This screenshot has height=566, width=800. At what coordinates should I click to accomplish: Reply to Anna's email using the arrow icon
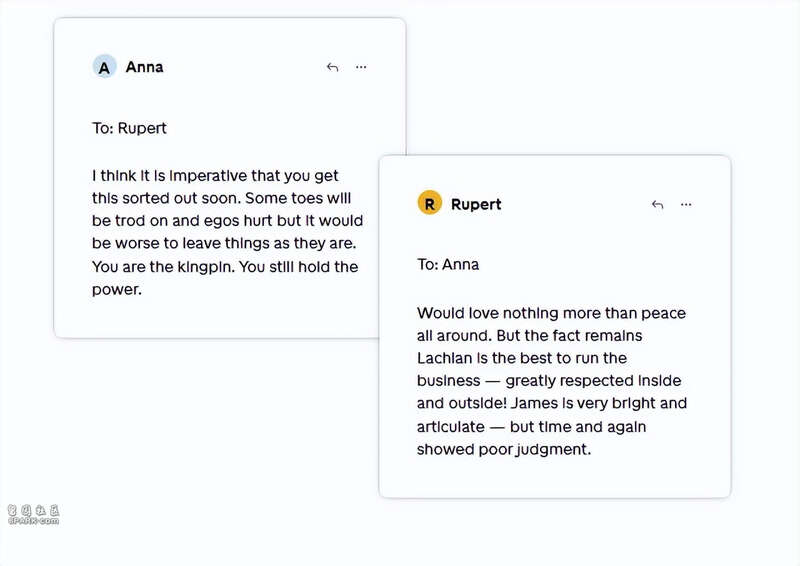click(332, 67)
